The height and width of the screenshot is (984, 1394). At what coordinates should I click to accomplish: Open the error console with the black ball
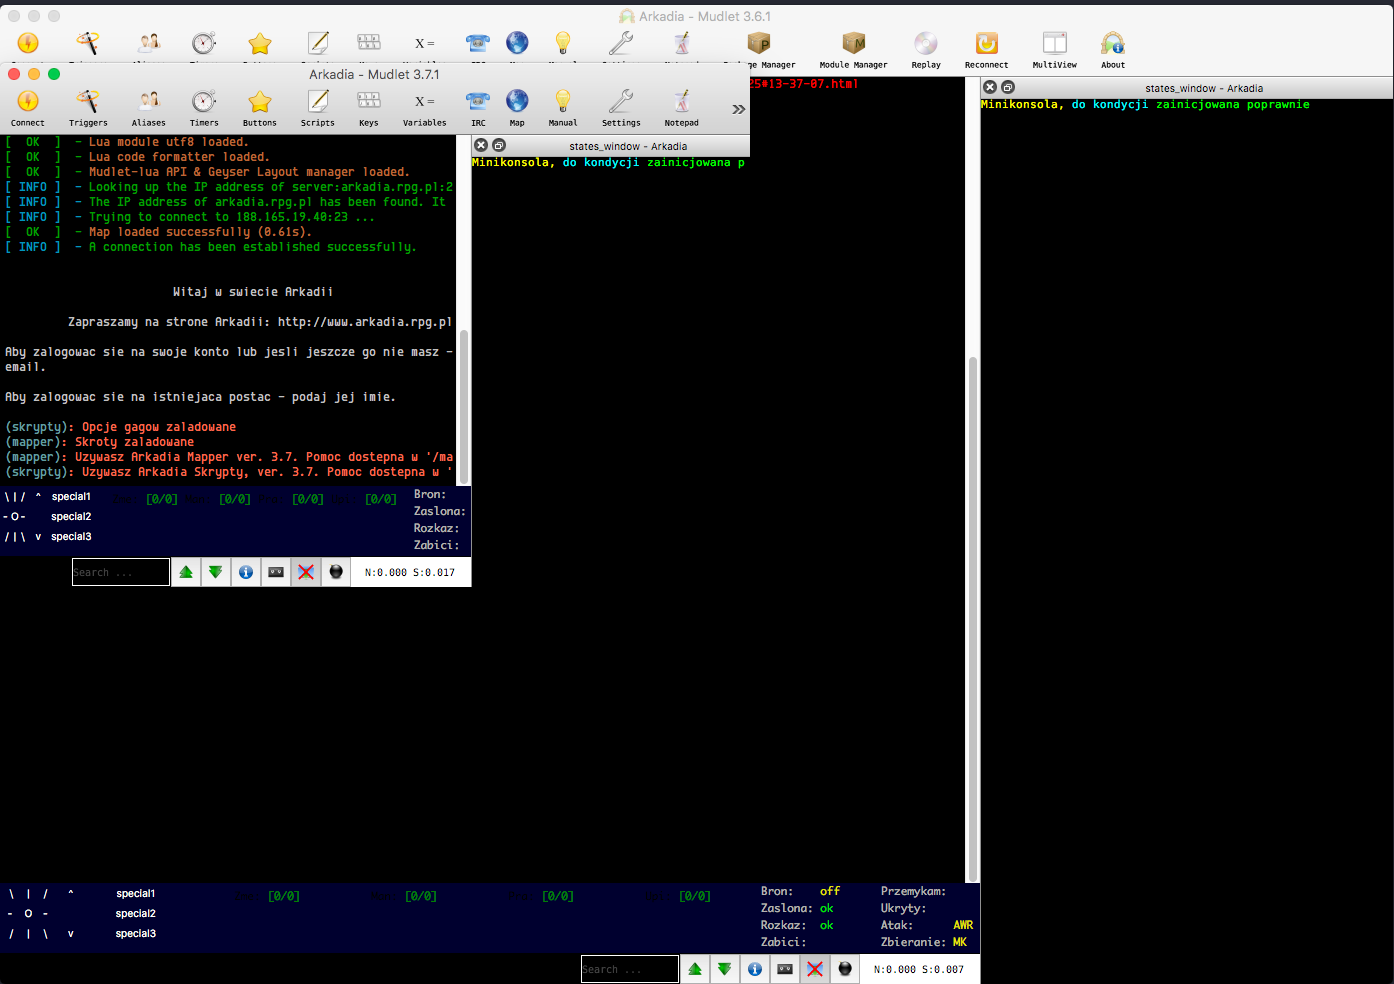point(845,968)
